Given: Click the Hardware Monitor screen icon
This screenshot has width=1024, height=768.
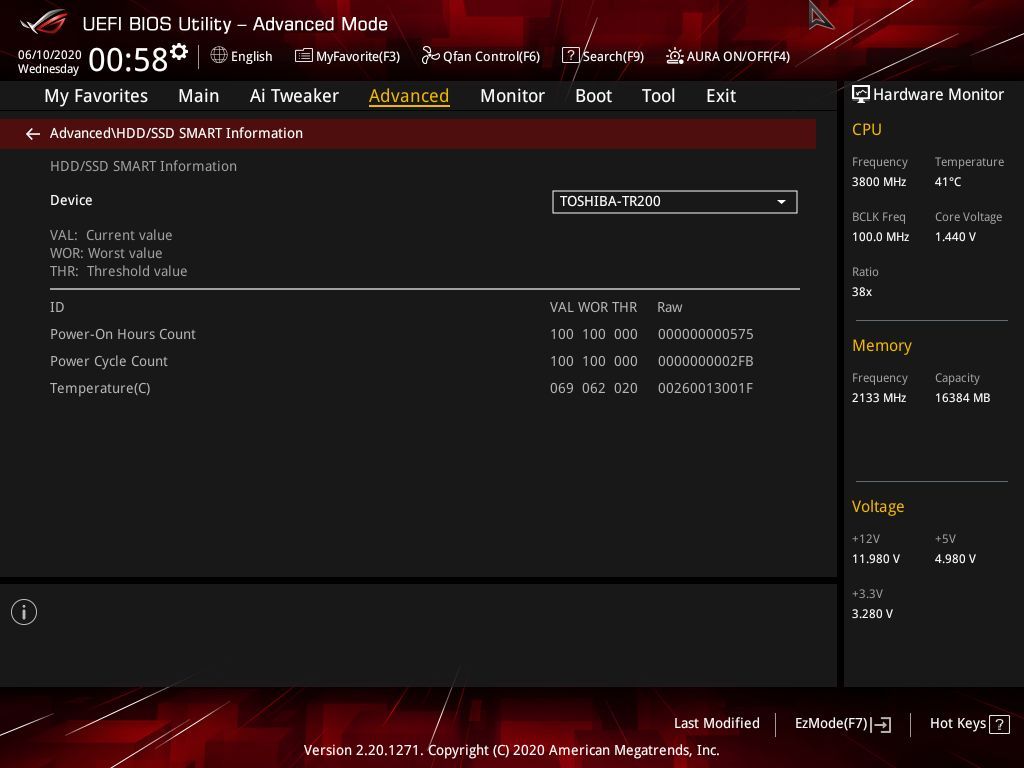Looking at the screenshot, I should point(861,95).
